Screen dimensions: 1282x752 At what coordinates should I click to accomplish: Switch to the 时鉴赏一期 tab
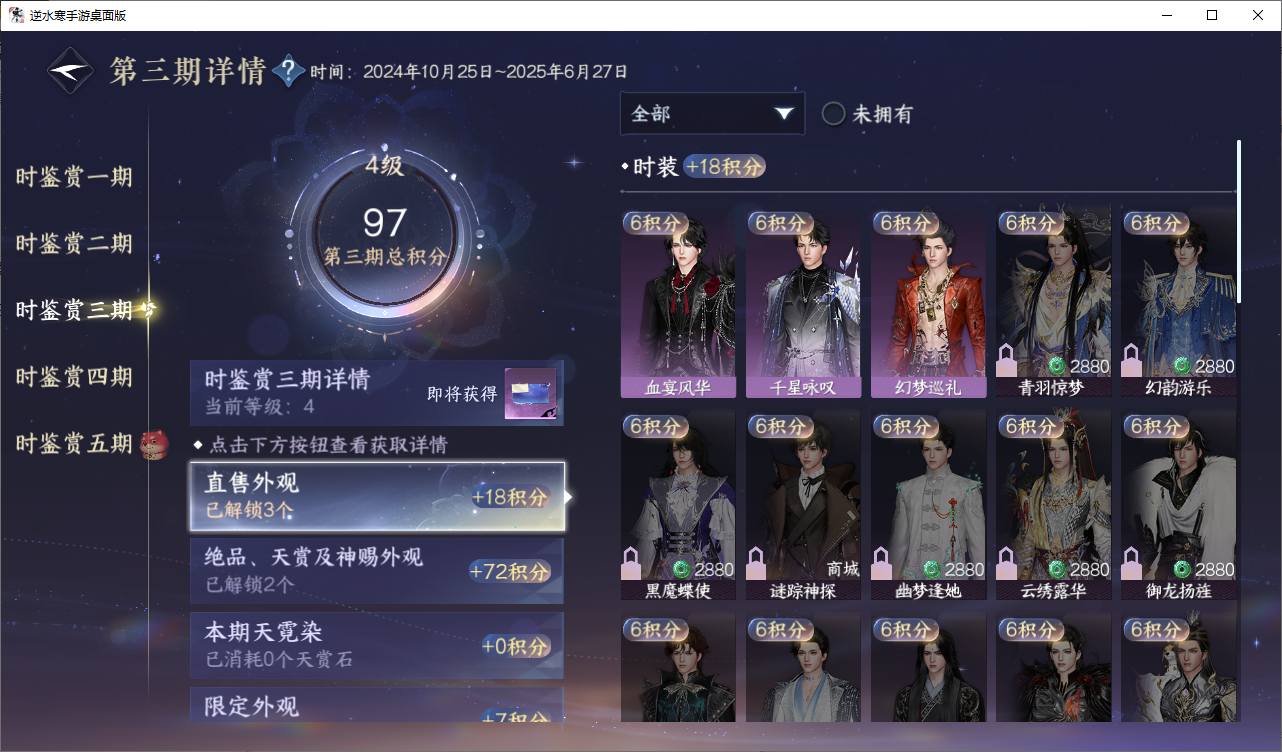tap(74, 177)
